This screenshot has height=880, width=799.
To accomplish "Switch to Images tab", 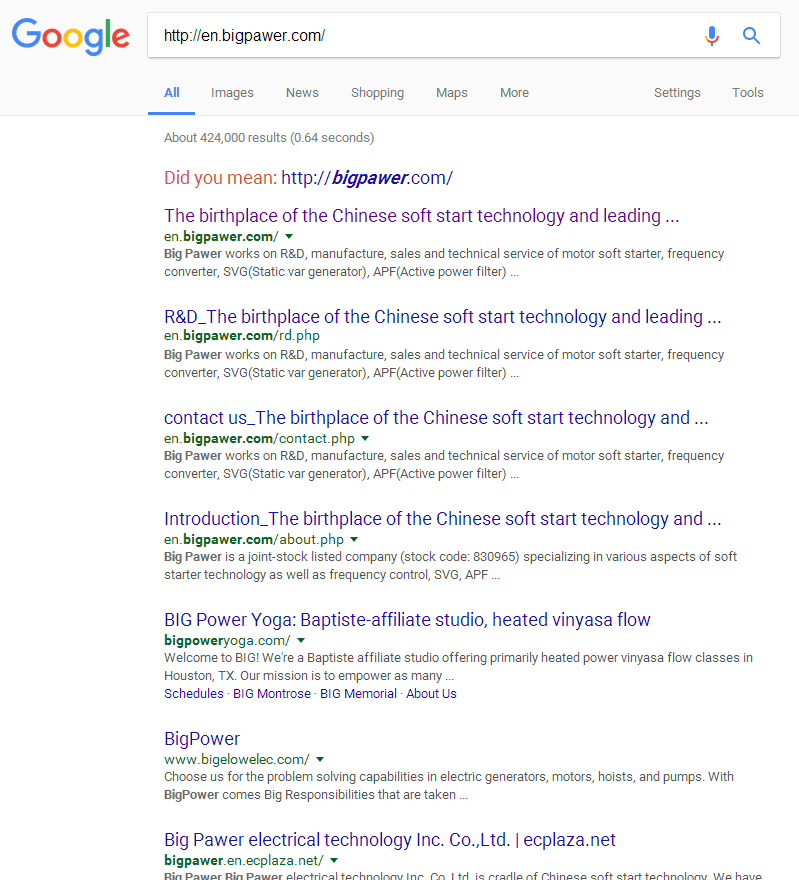I will (x=232, y=93).
